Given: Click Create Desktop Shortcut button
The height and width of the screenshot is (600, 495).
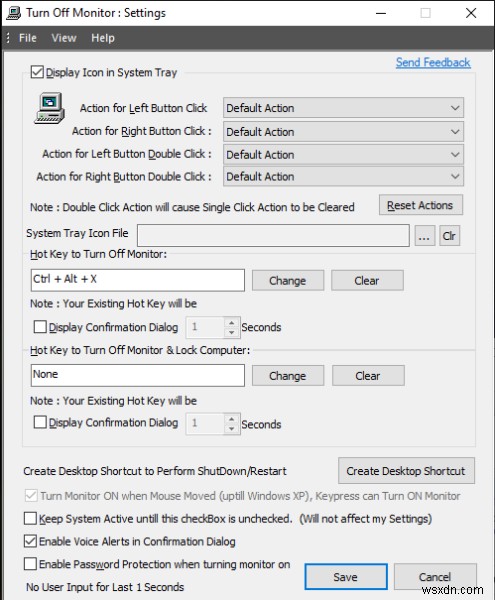Looking at the screenshot, I should point(406,471).
